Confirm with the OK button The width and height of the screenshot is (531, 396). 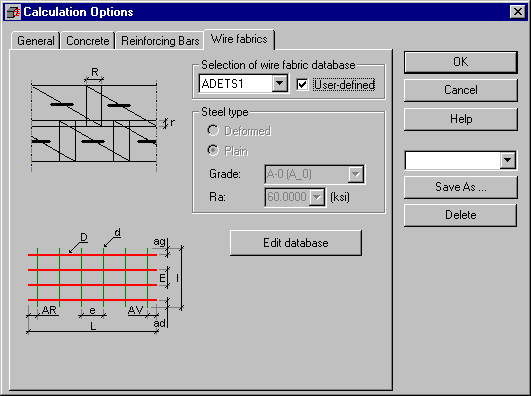point(461,62)
